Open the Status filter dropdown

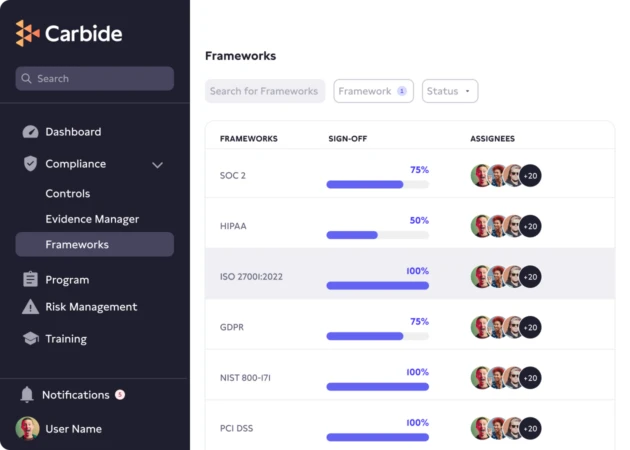pos(450,91)
